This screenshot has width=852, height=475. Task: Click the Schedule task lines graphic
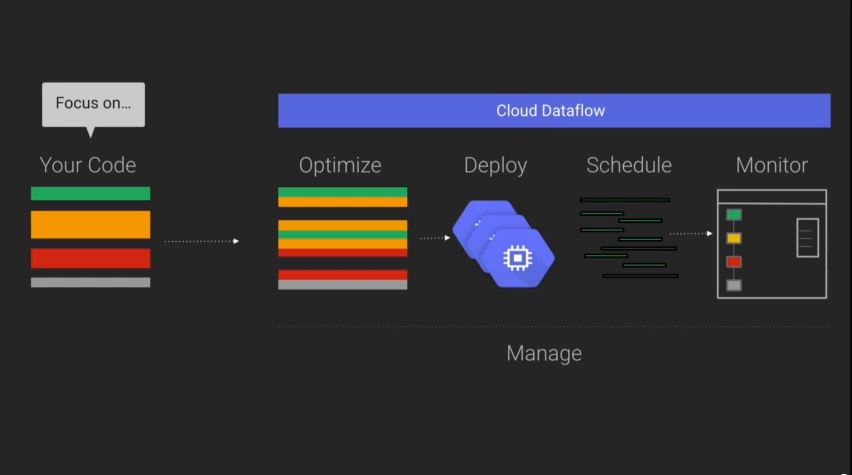(628, 237)
